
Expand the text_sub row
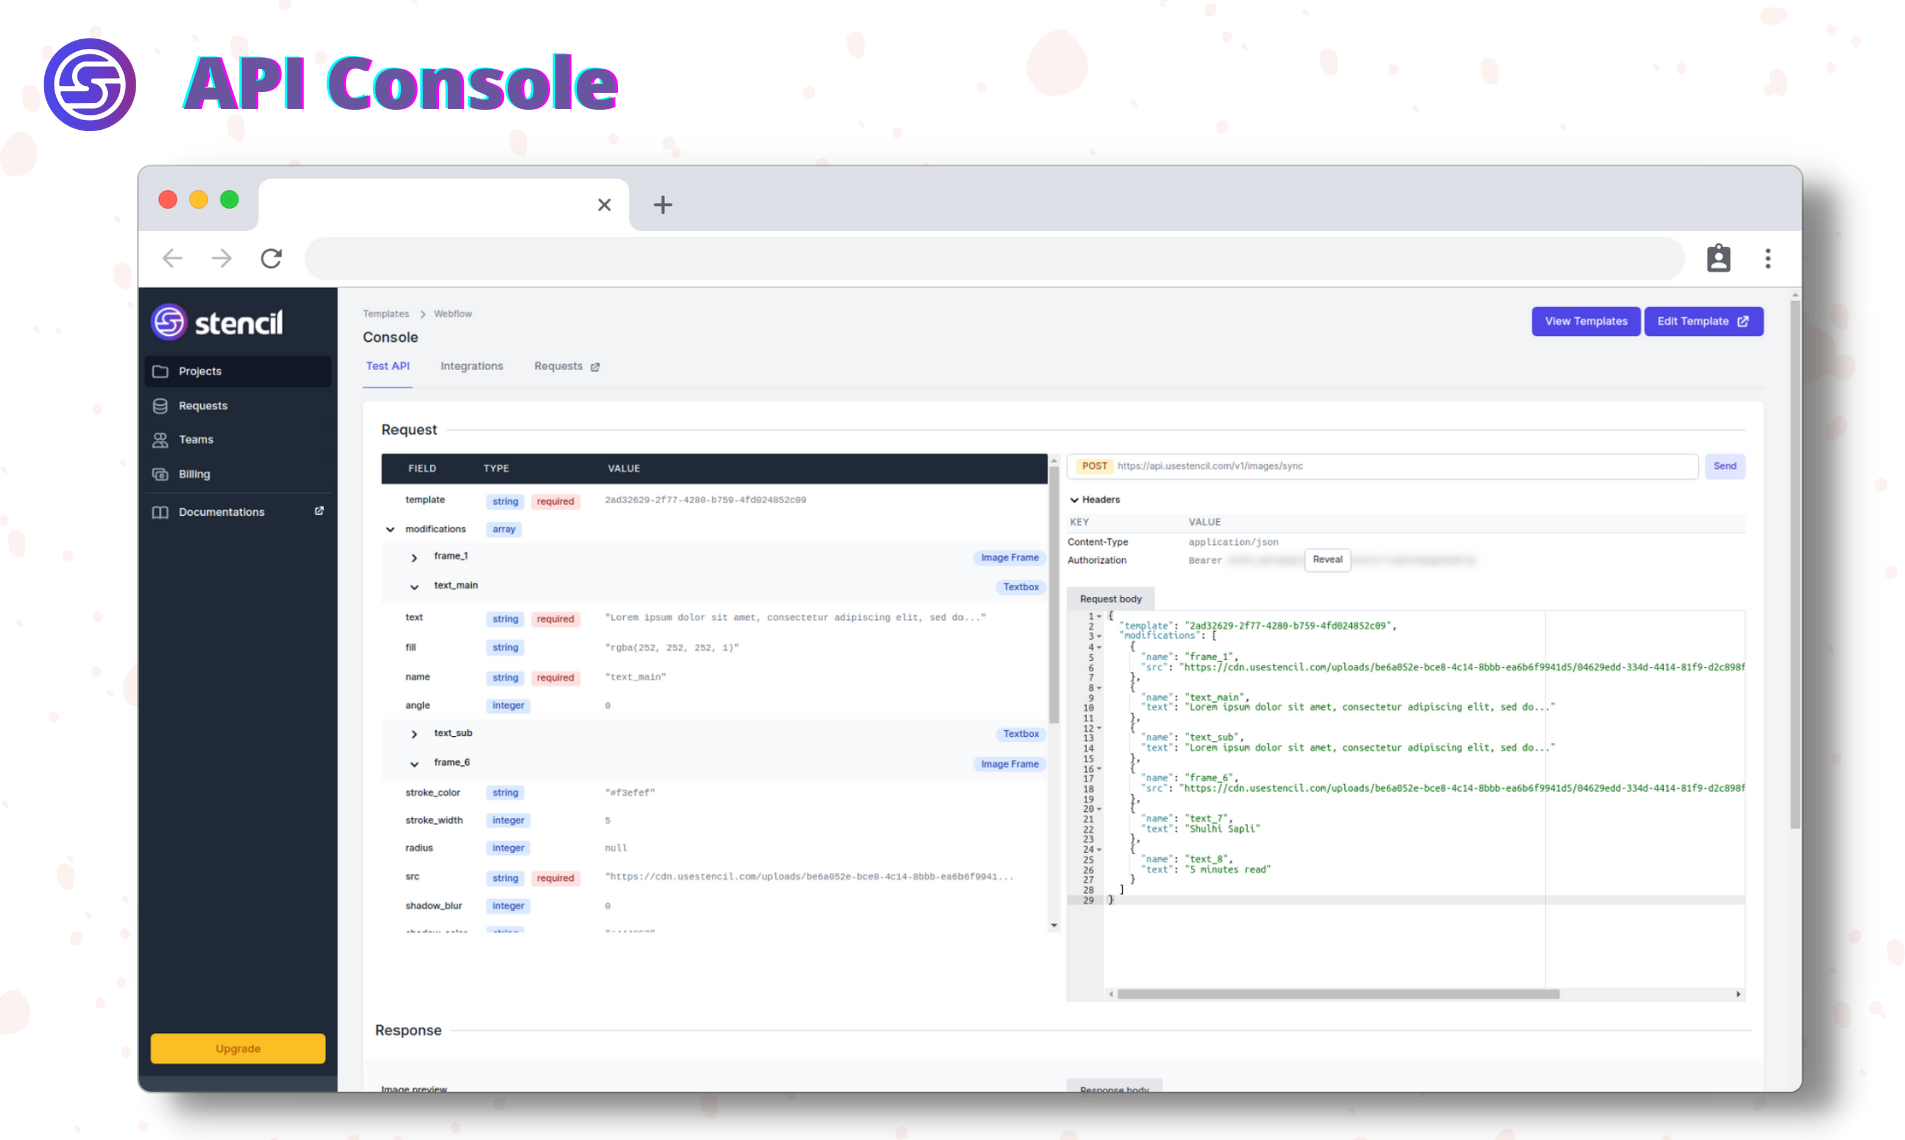(414, 734)
